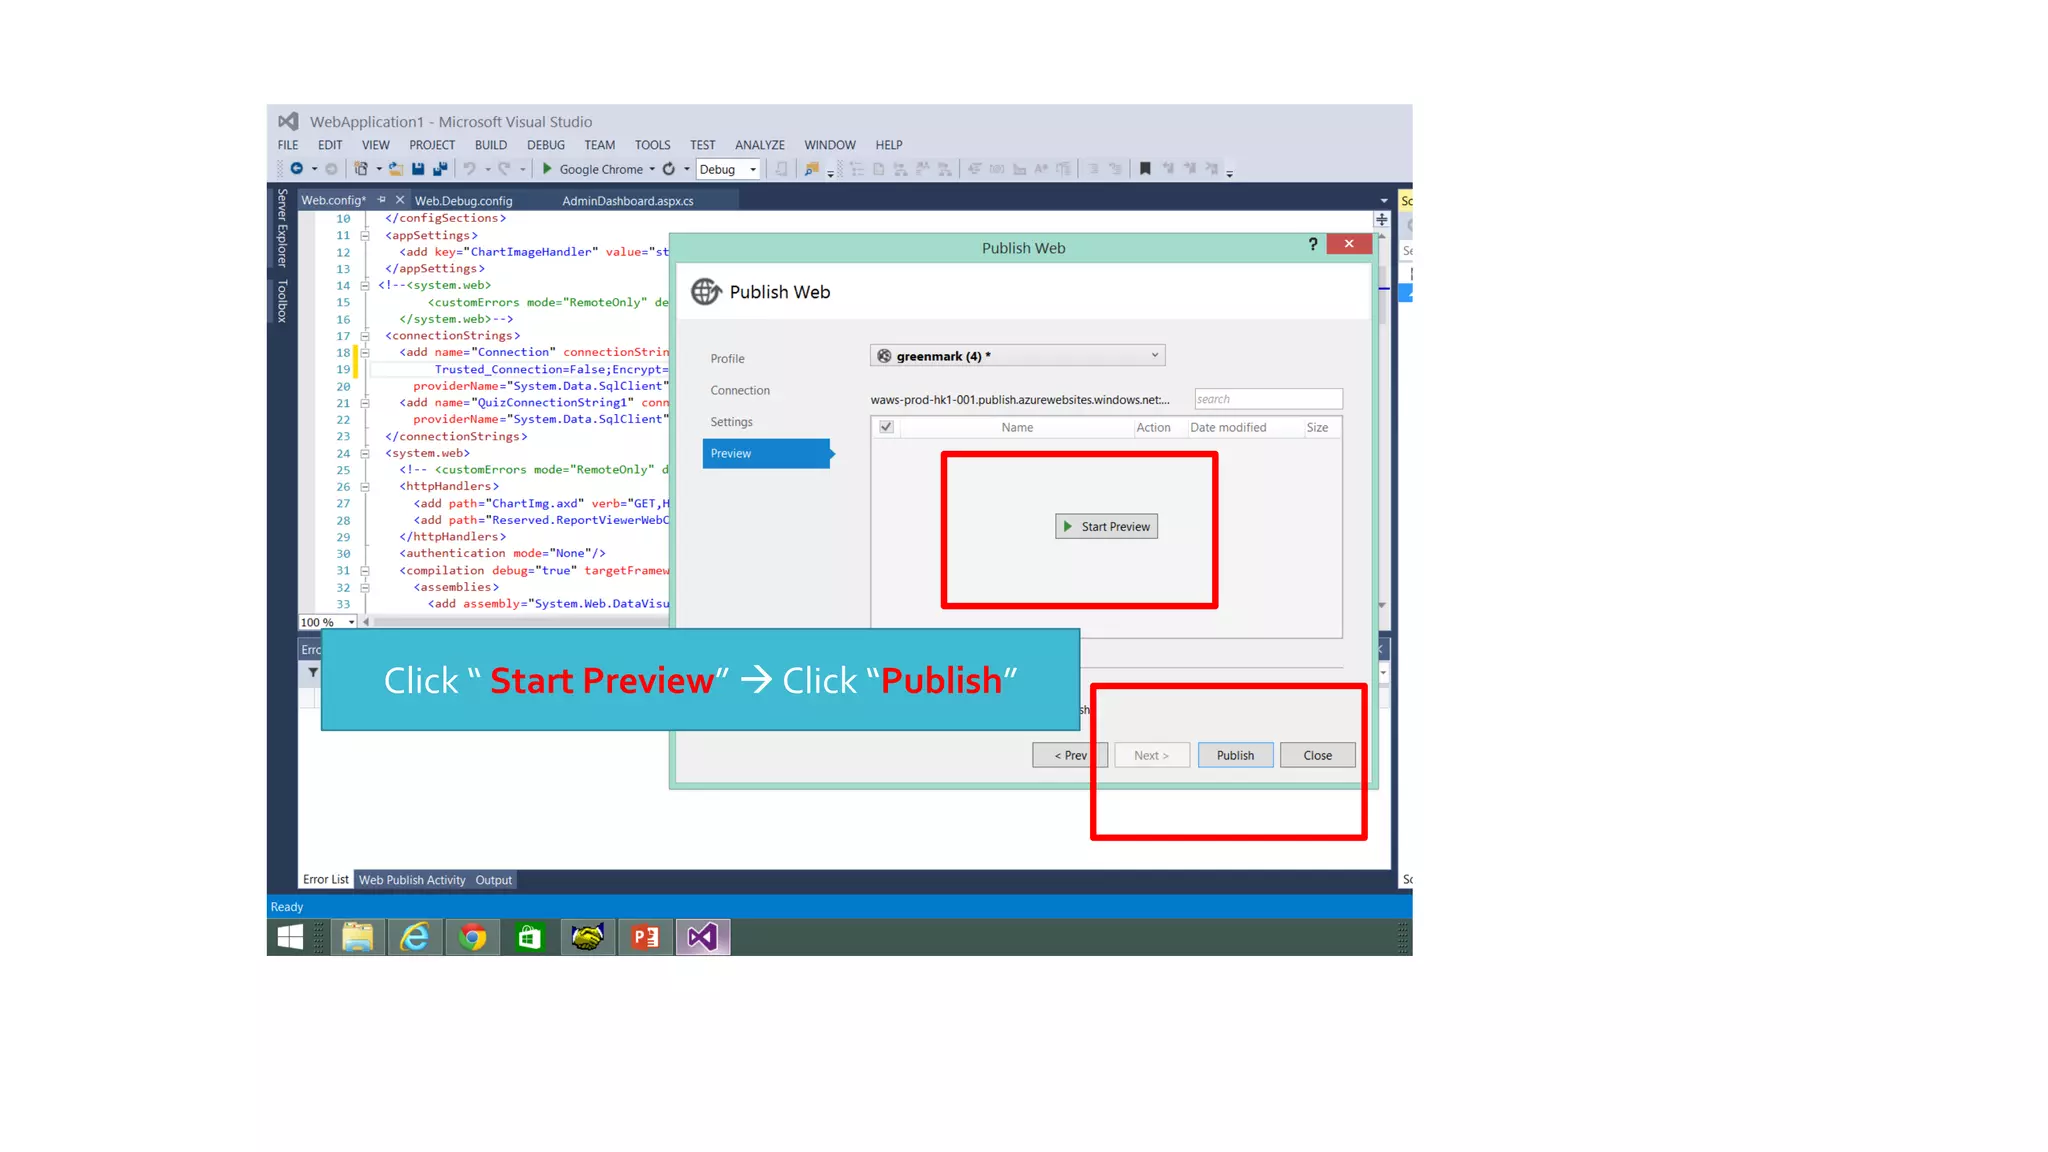Click the Redo toolbar icon
Screen dimensions: 2048x1152
[x=504, y=169]
